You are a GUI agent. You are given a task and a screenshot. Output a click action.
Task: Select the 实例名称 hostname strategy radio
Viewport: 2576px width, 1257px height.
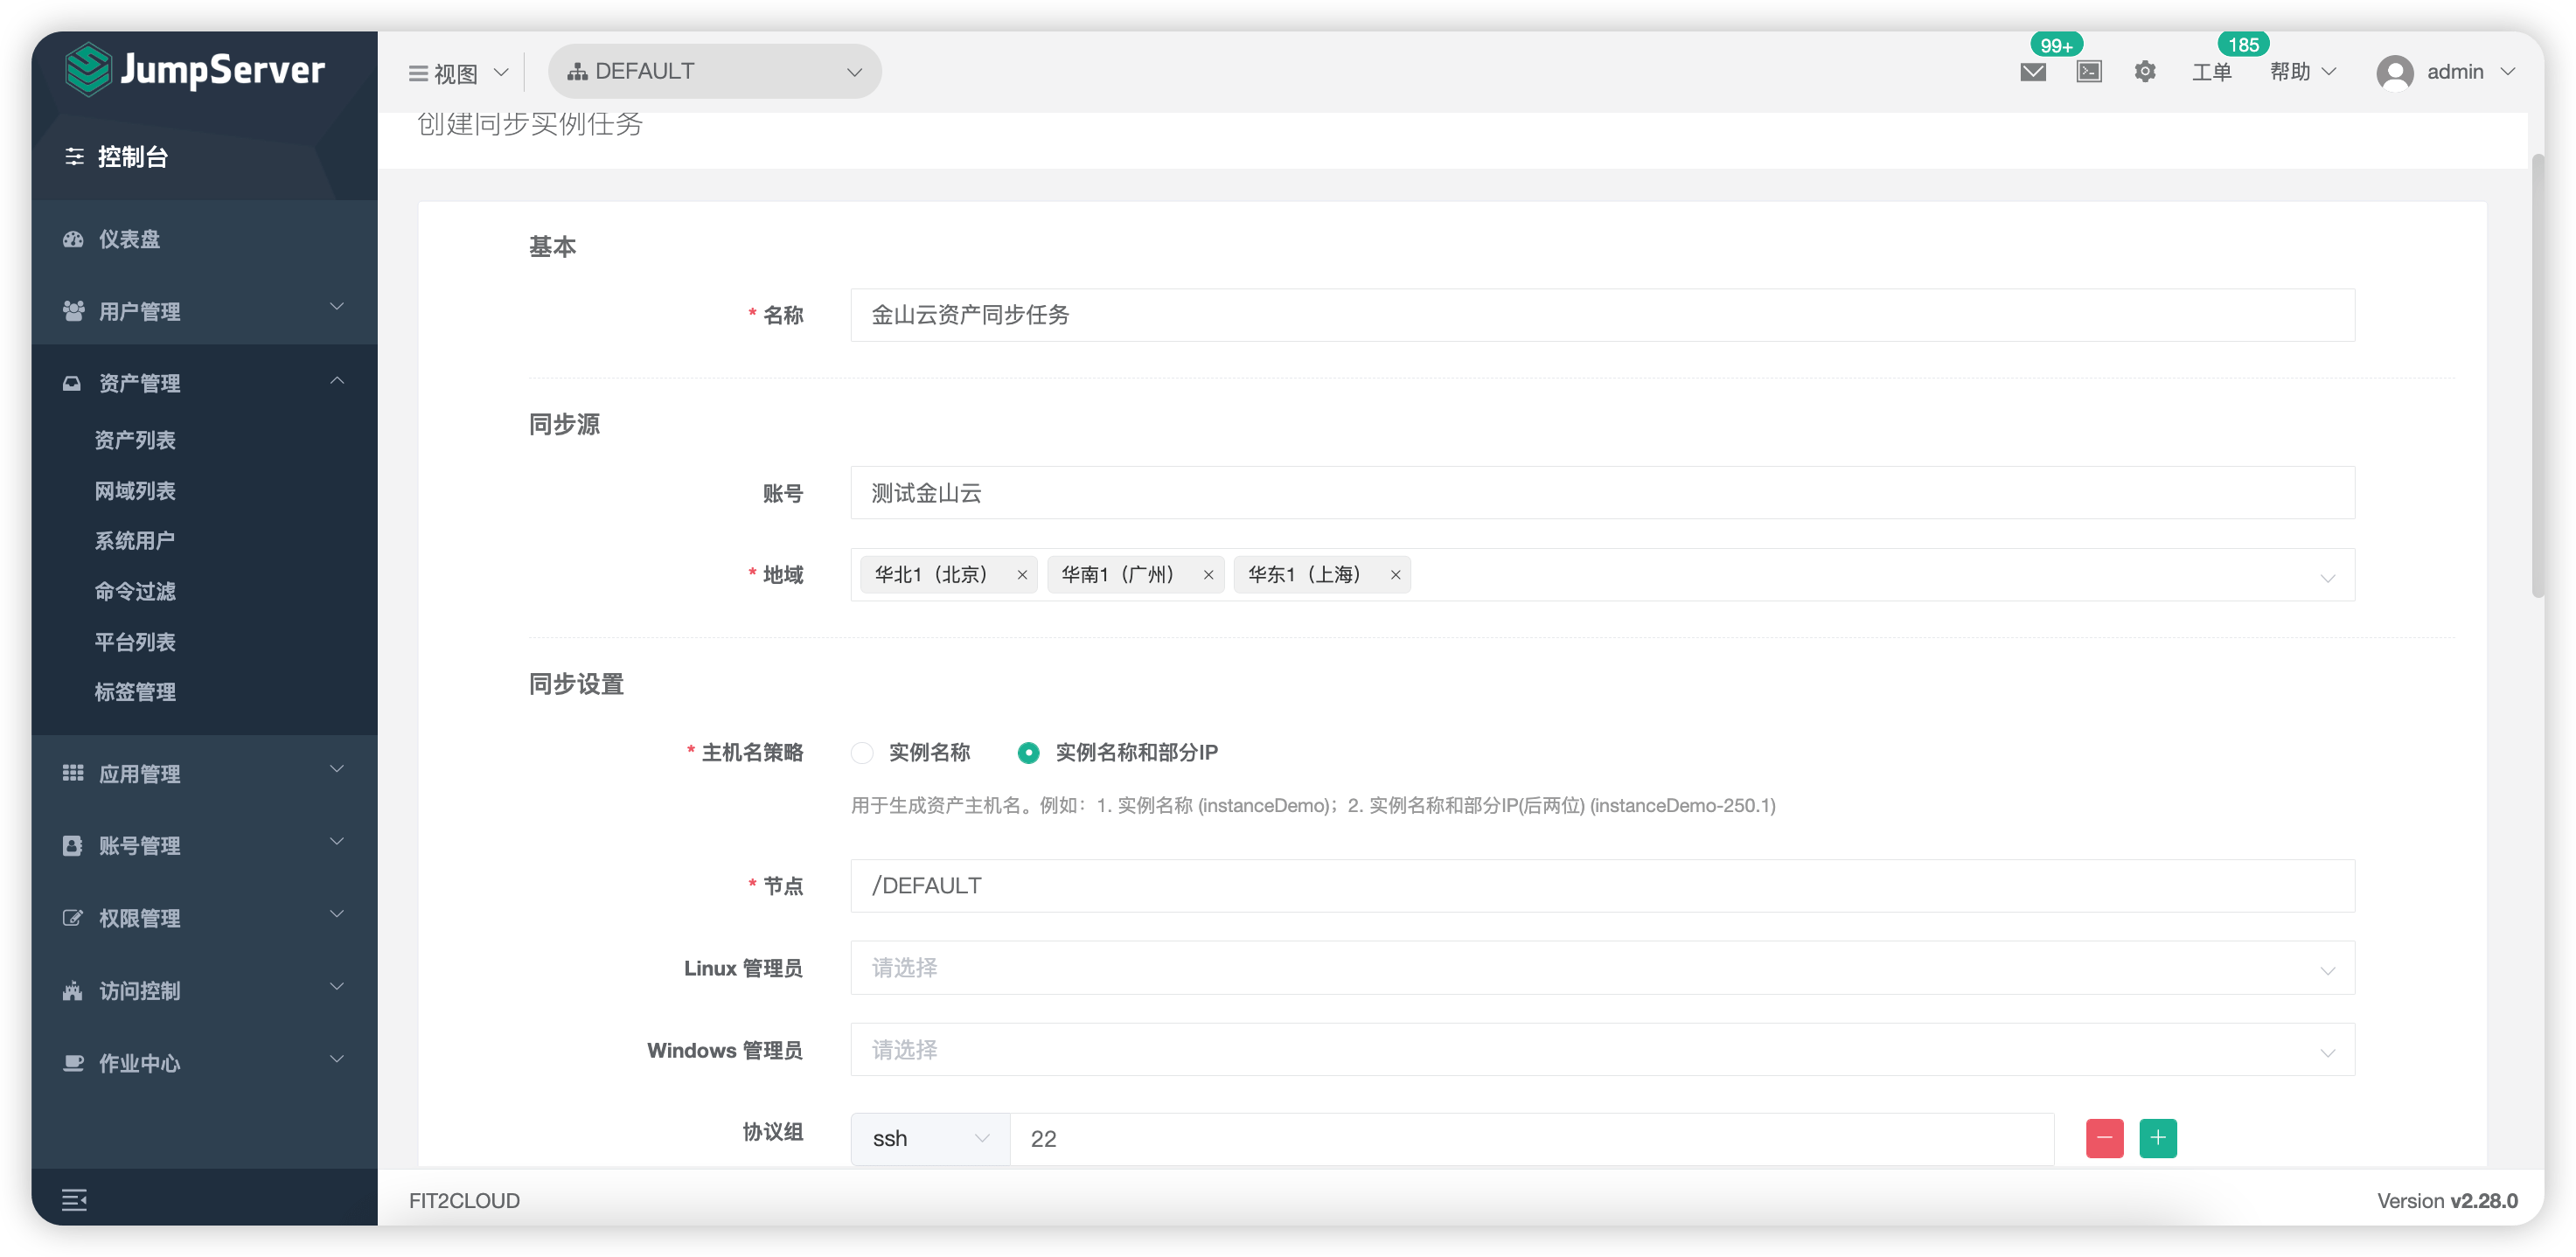pos(862,752)
